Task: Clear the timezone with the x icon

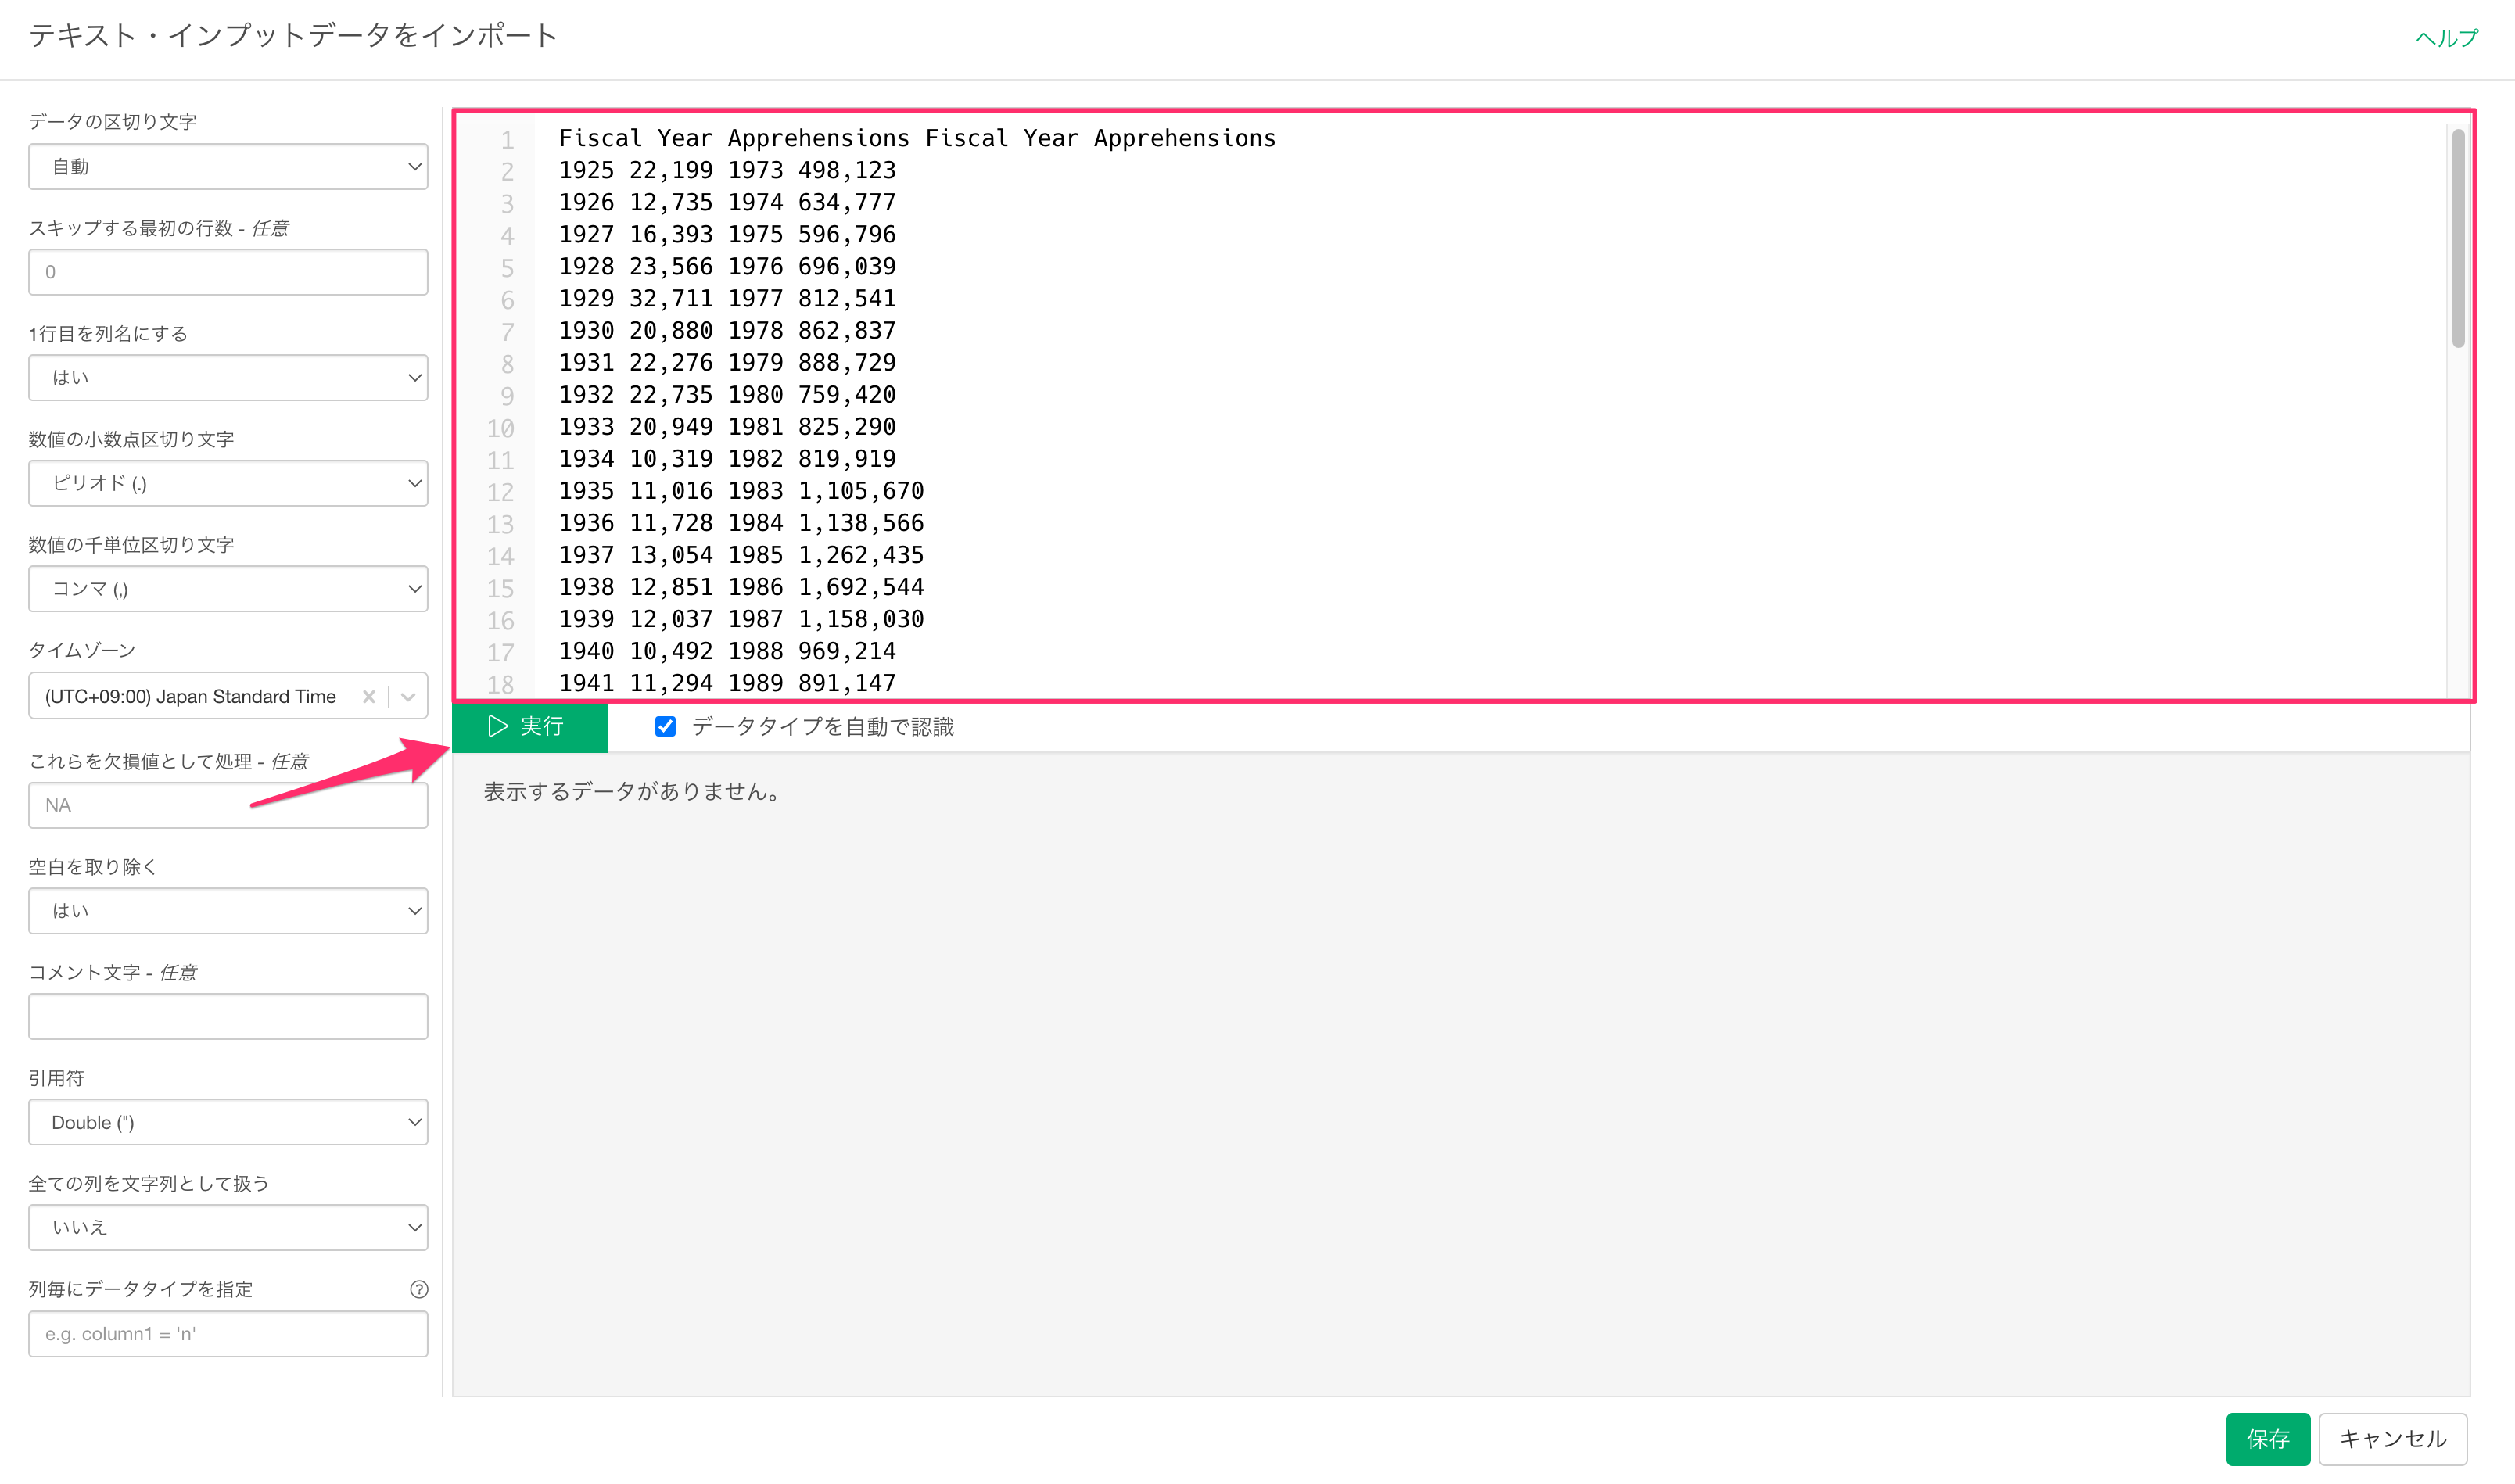Action: tap(369, 696)
